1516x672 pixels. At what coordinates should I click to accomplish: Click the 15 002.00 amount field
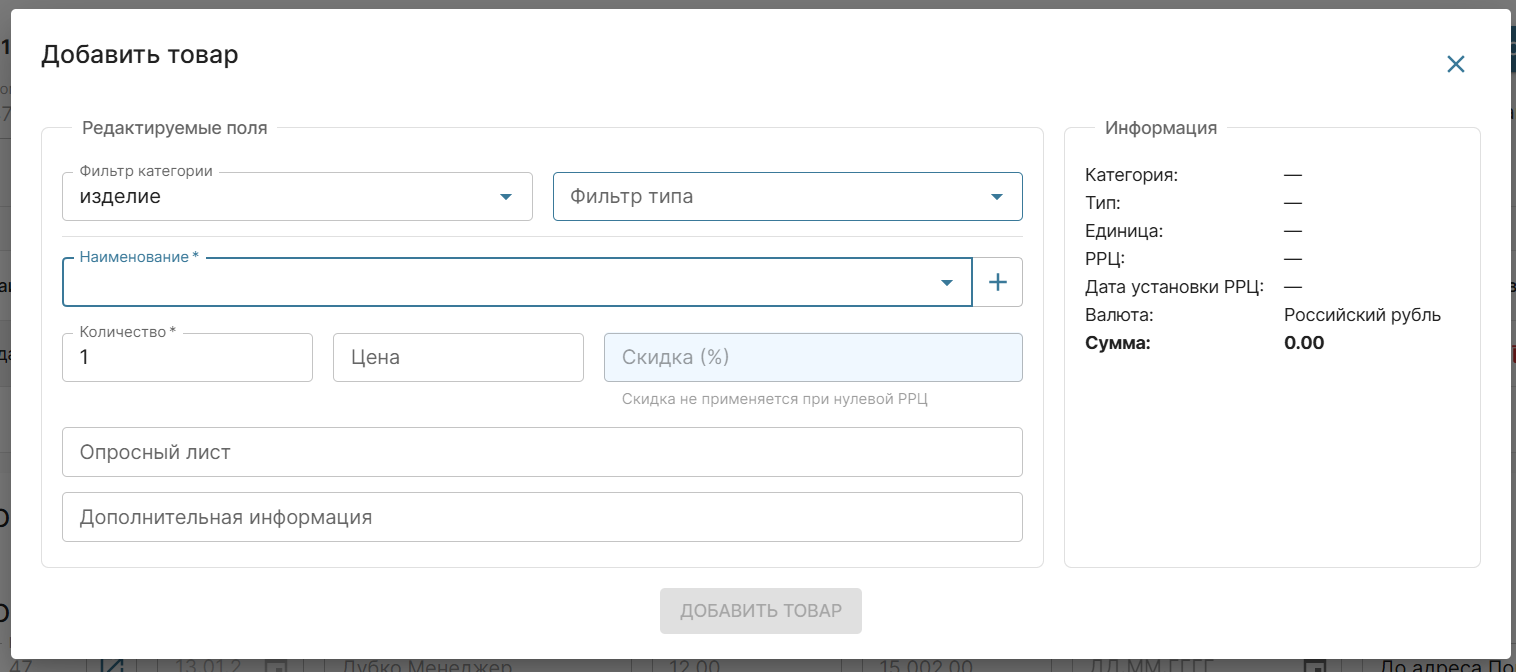925,666
